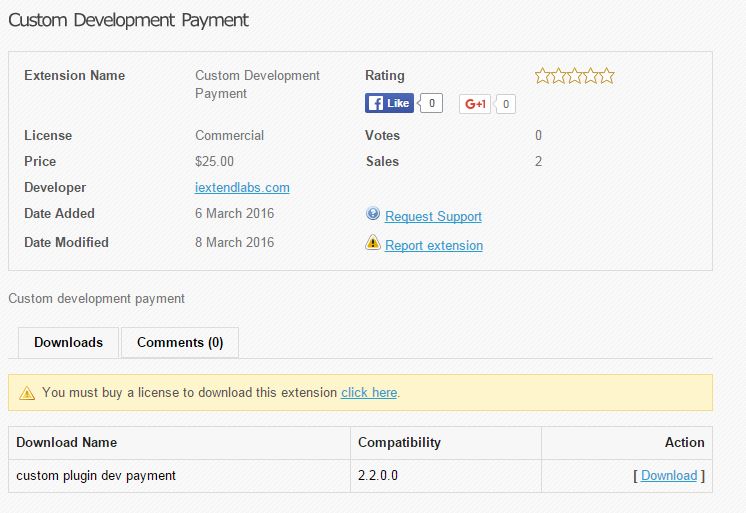Click the Date Modified label
The height and width of the screenshot is (513, 746).
point(67,242)
